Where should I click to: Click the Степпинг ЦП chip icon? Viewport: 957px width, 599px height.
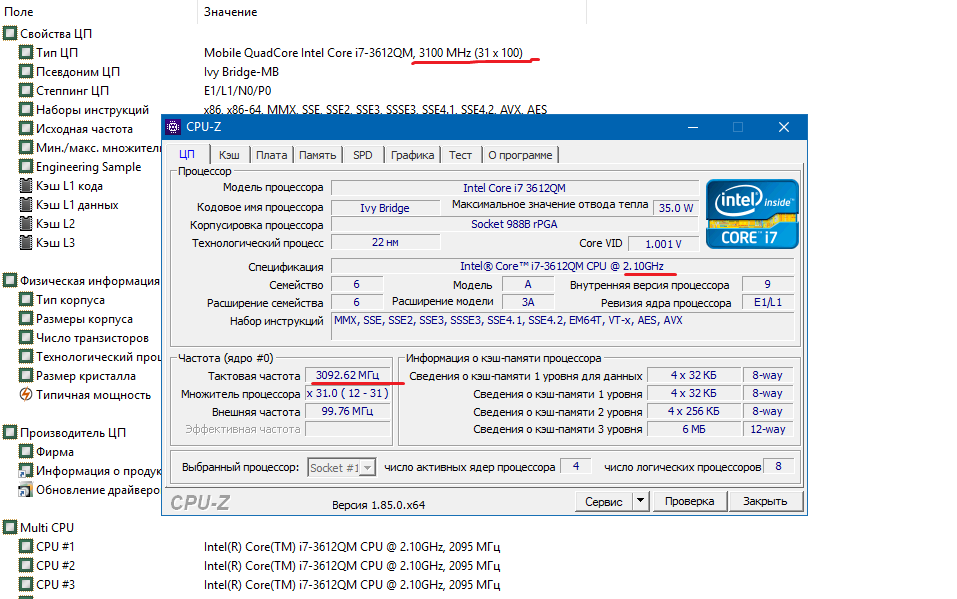pyautogui.click(x=26, y=90)
